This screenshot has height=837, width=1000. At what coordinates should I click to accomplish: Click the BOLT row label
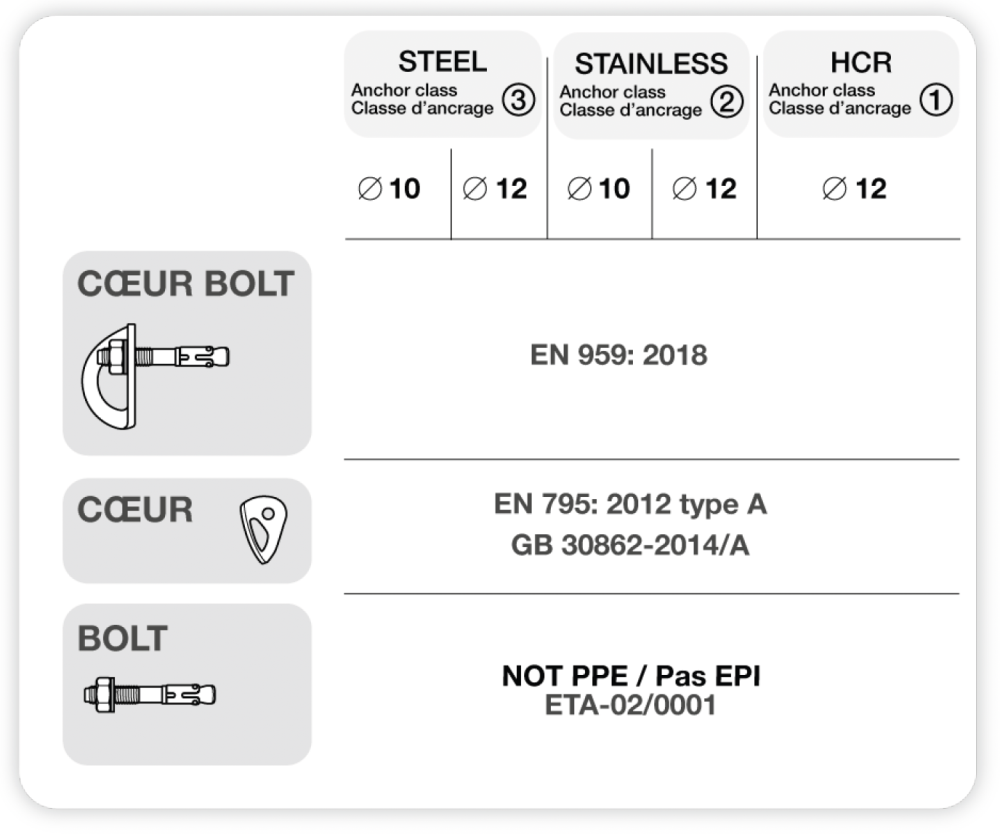pyautogui.click(x=122, y=638)
